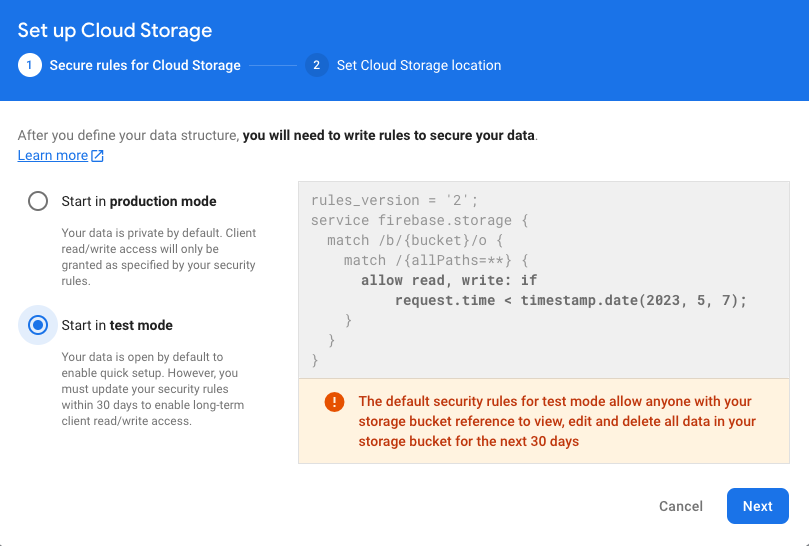Click the 'Set up Cloud Storage' dialog title
The height and width of the screenshot is (546, 809).
coord(115,30)
